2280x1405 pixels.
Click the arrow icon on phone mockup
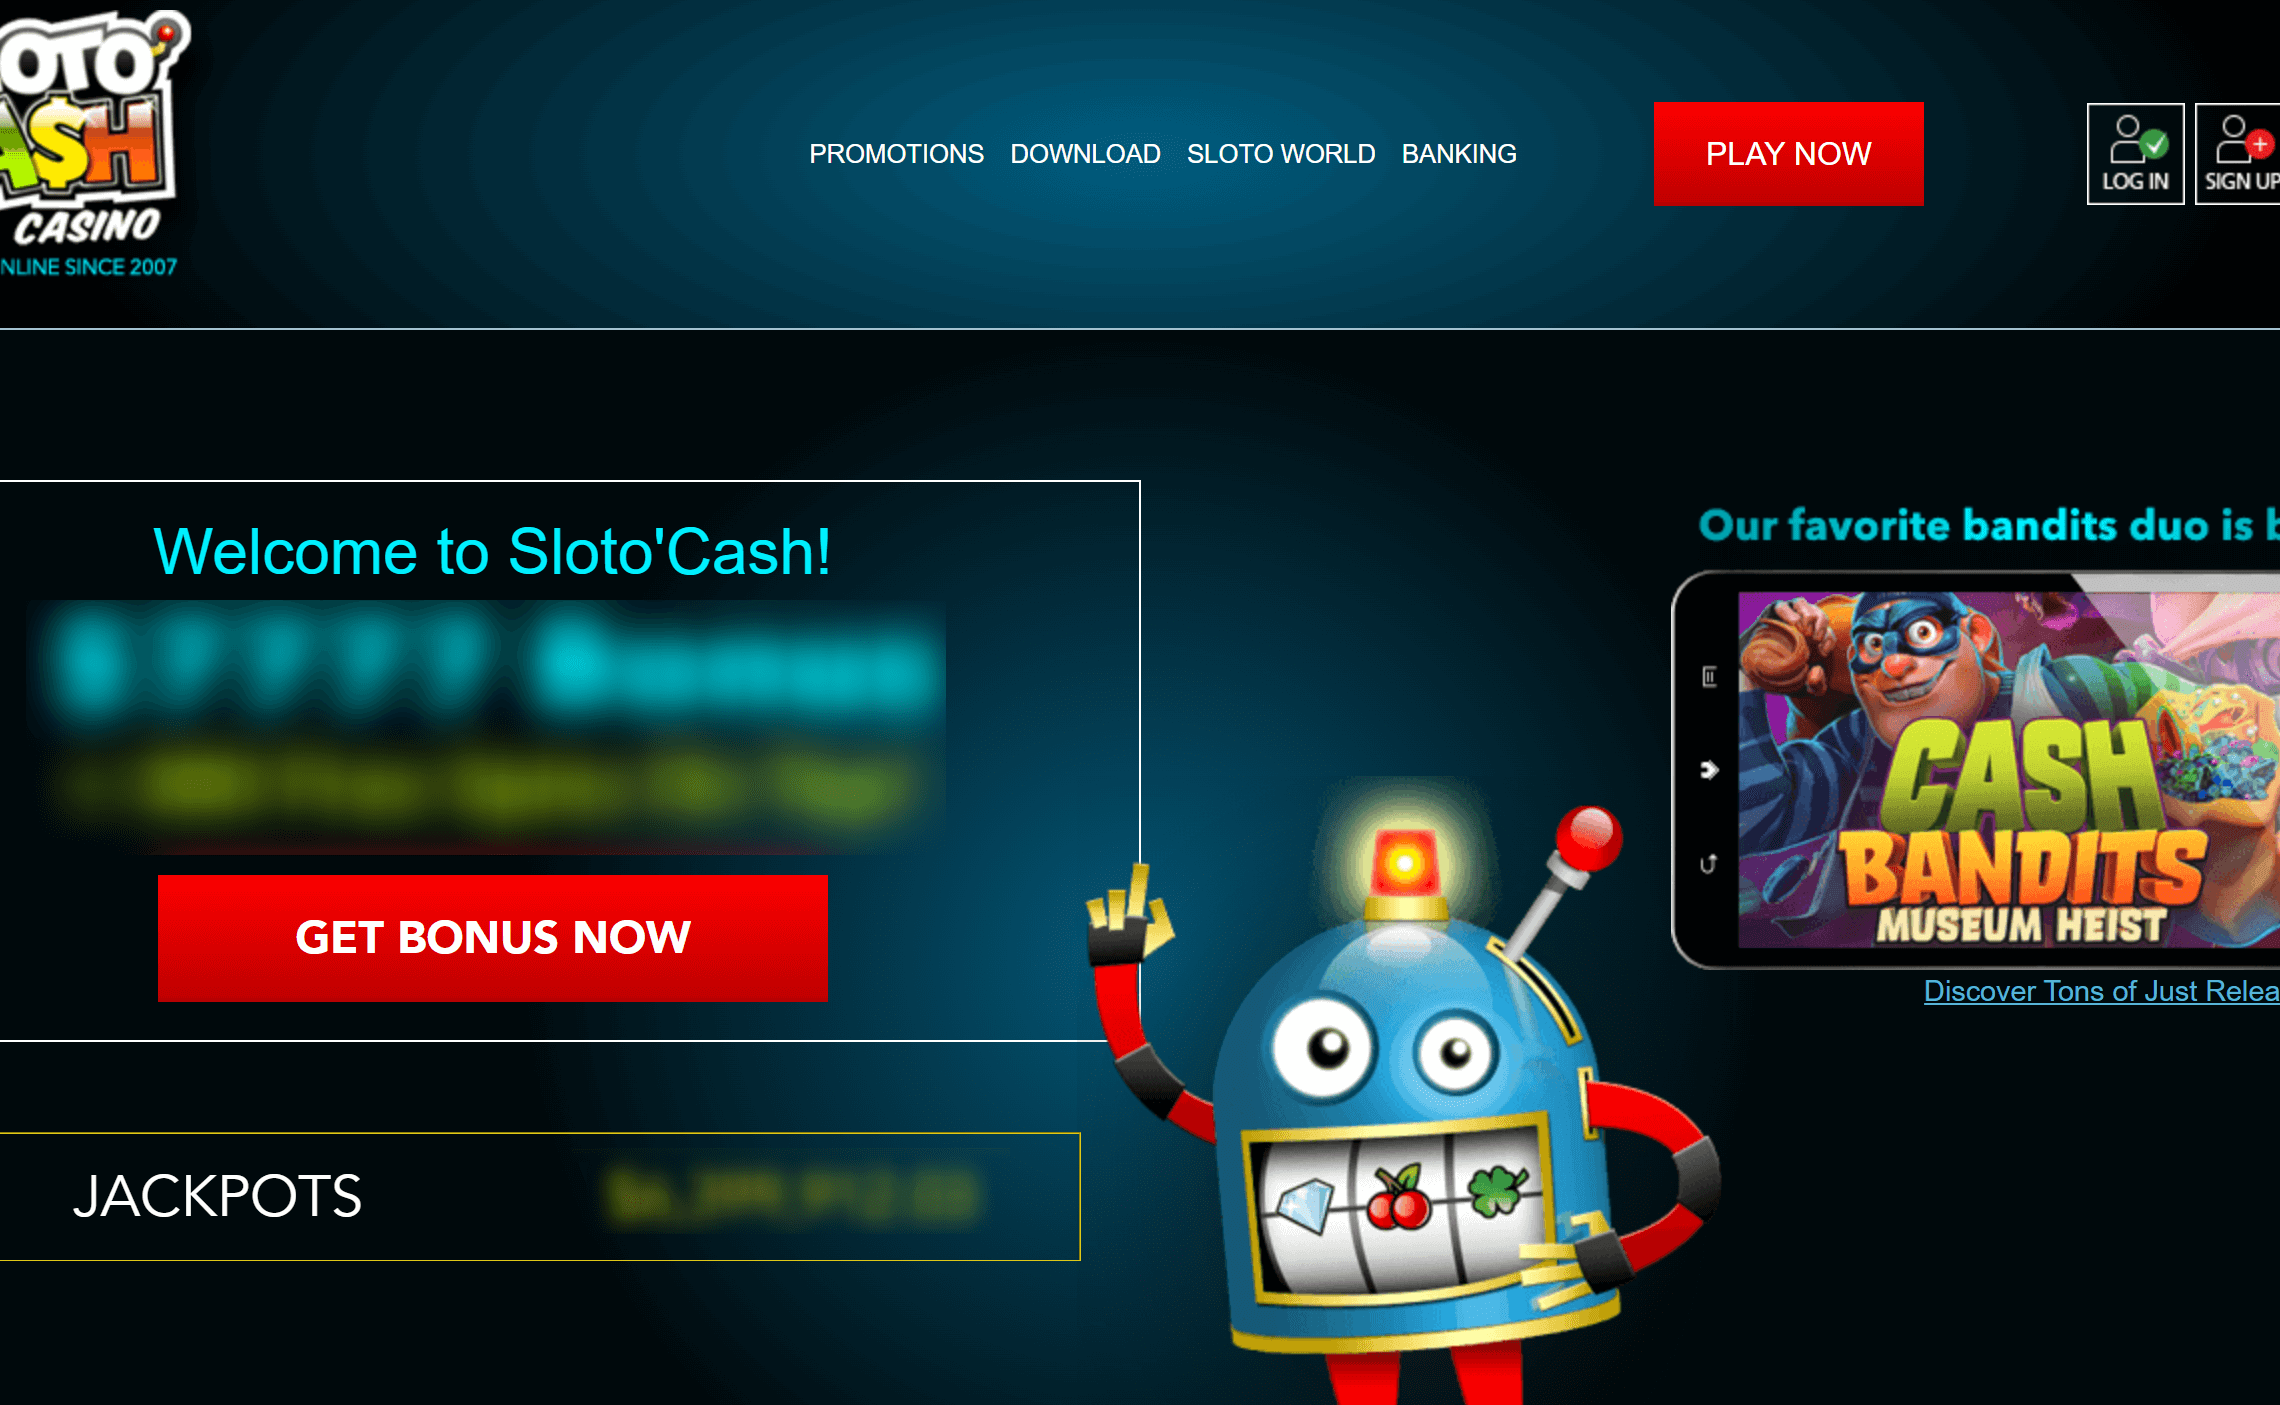pos(1709,770)
